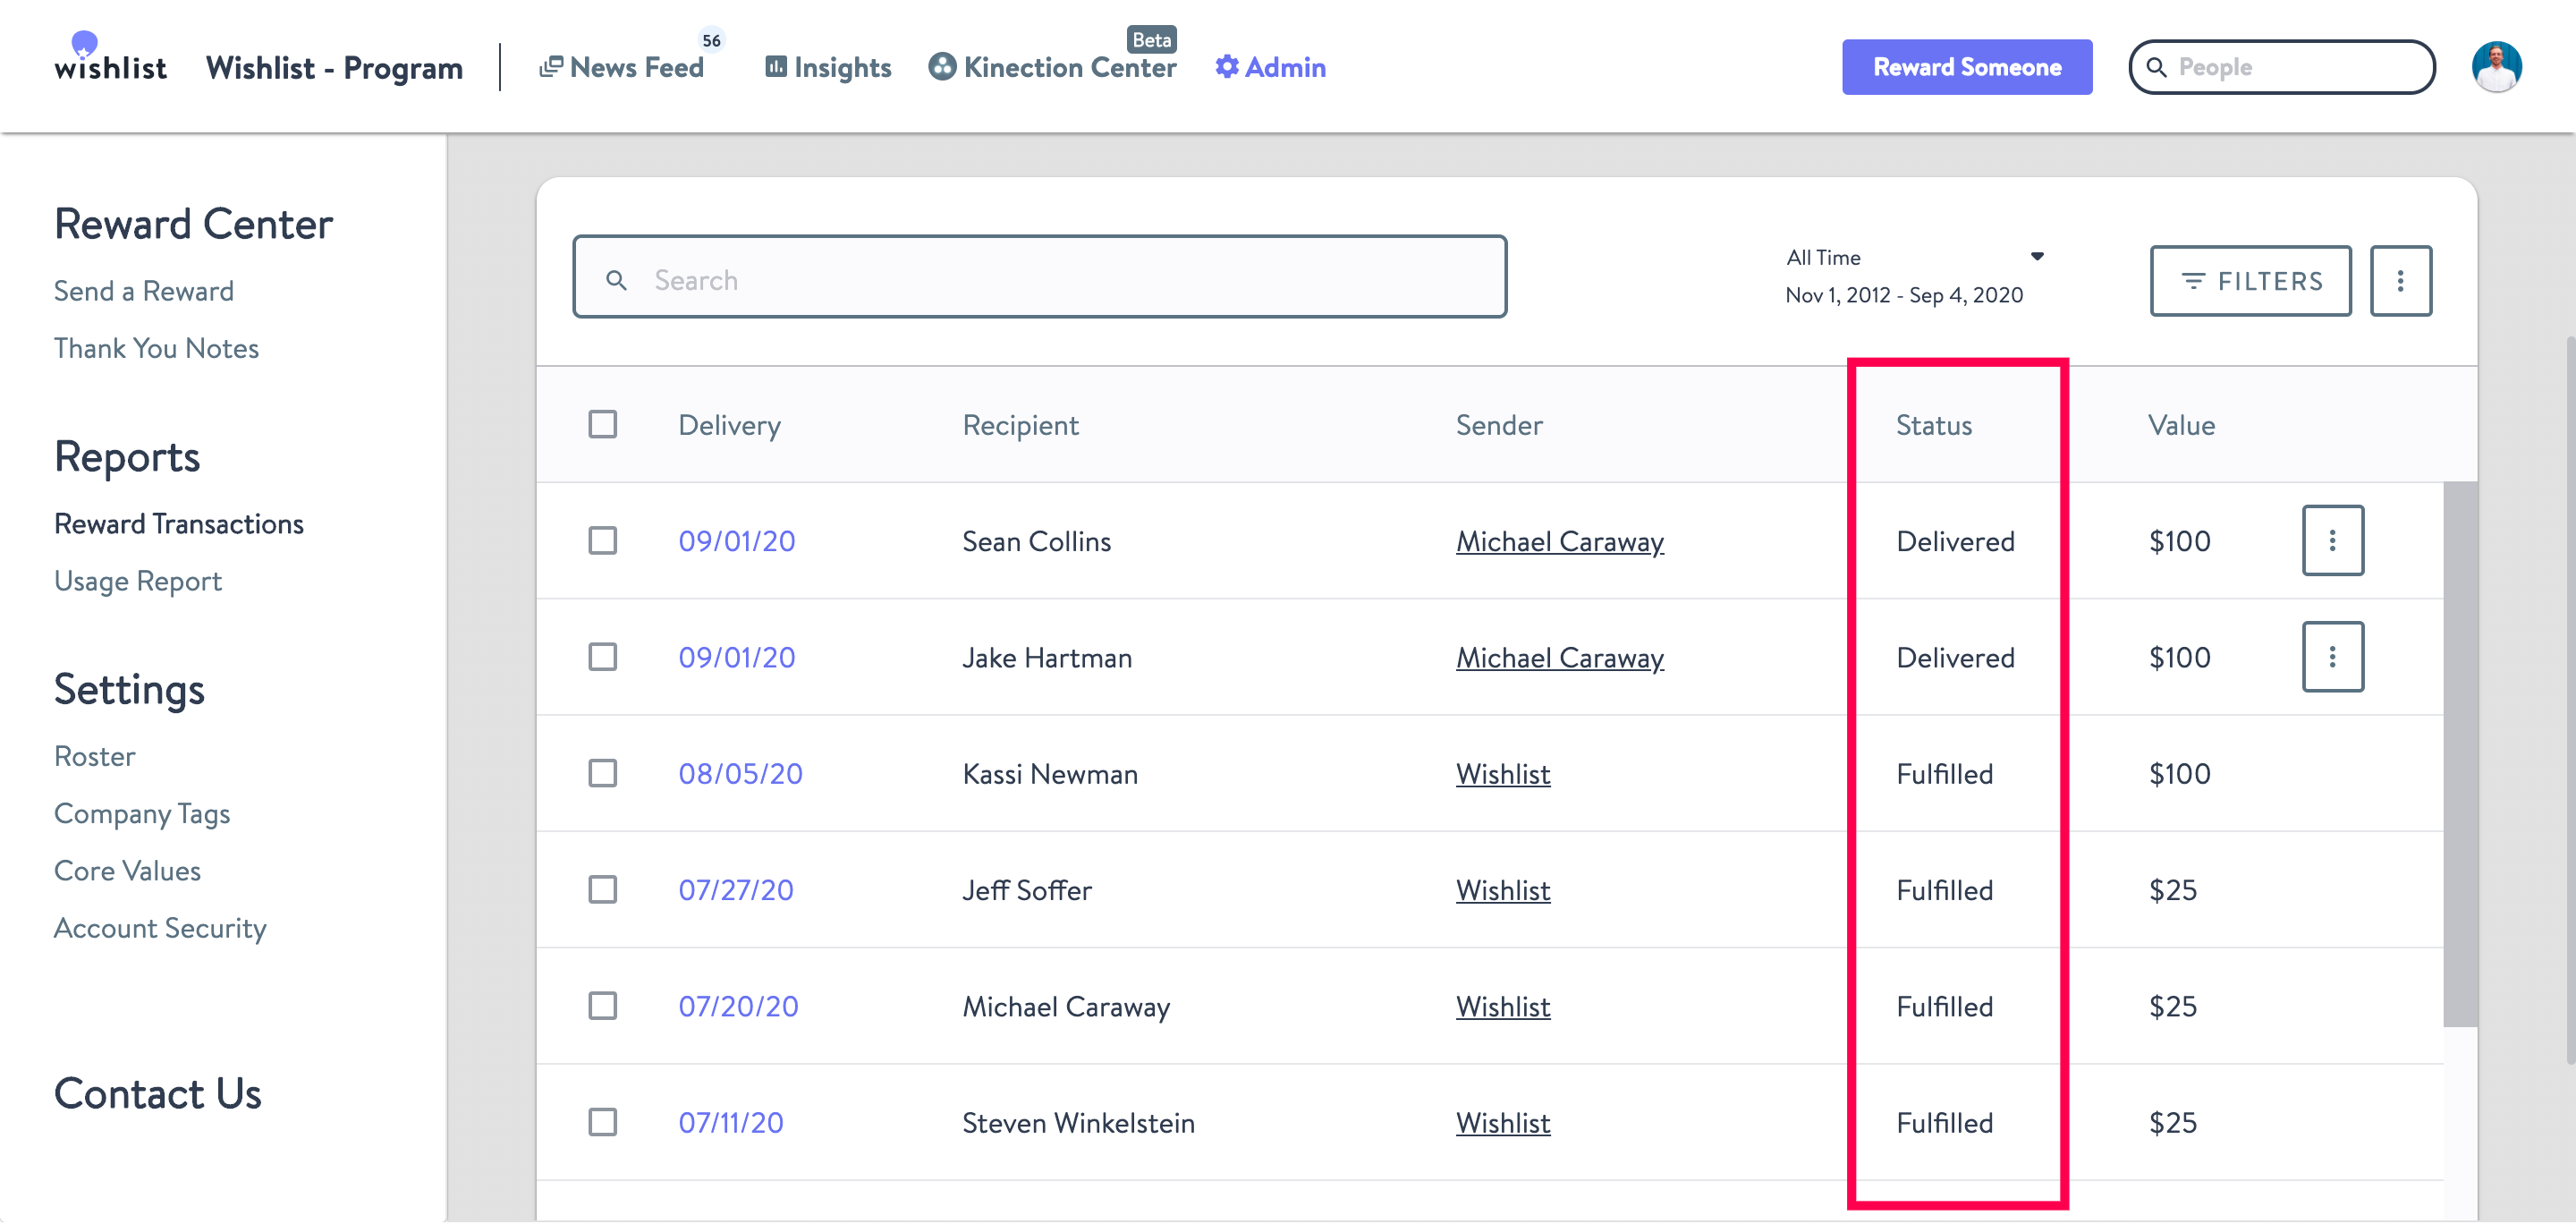Sort by the Delivery column header
Viewport: 2576px width, 1224px height.
coord(729,425)
